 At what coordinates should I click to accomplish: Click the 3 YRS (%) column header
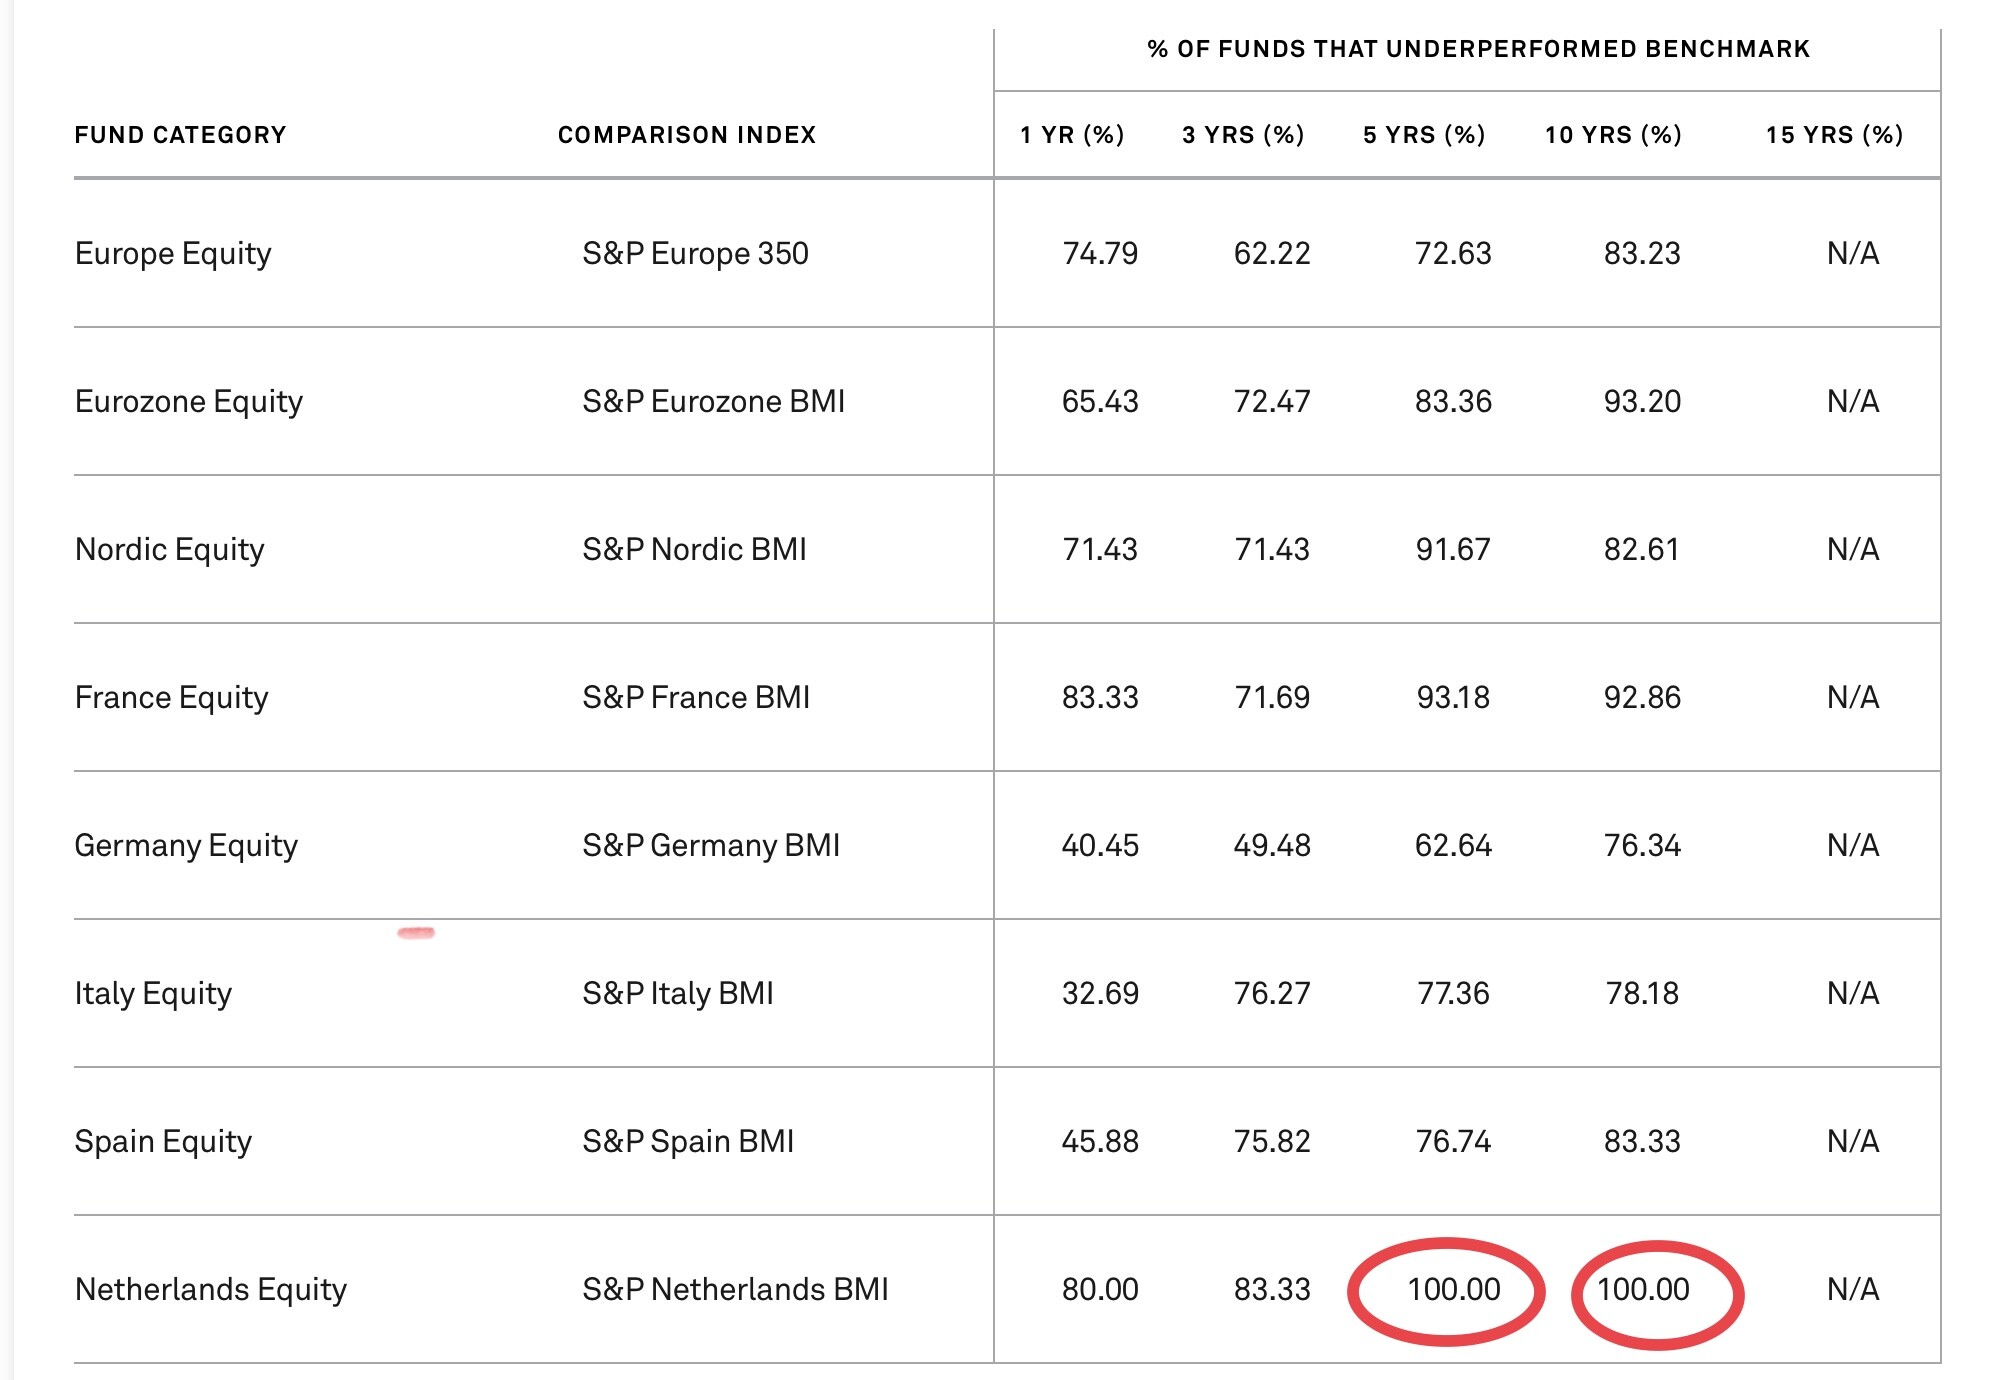1243,135
